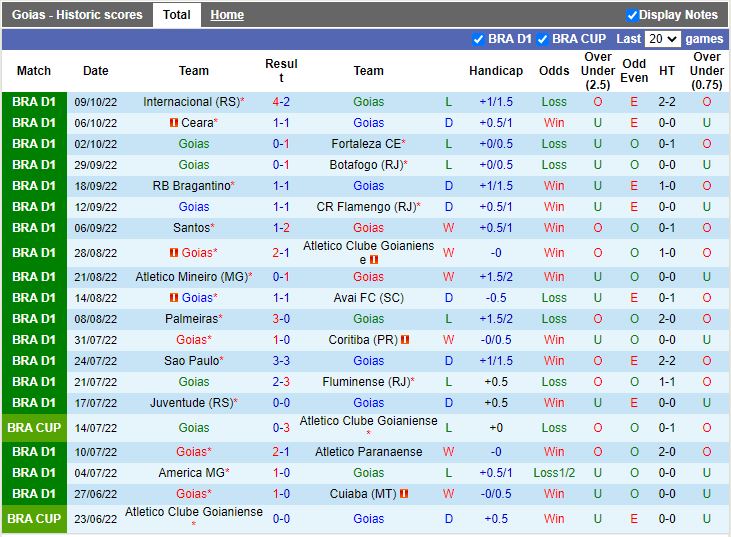
Task: Open the Last games count dropdown
Action: [662, 39]
